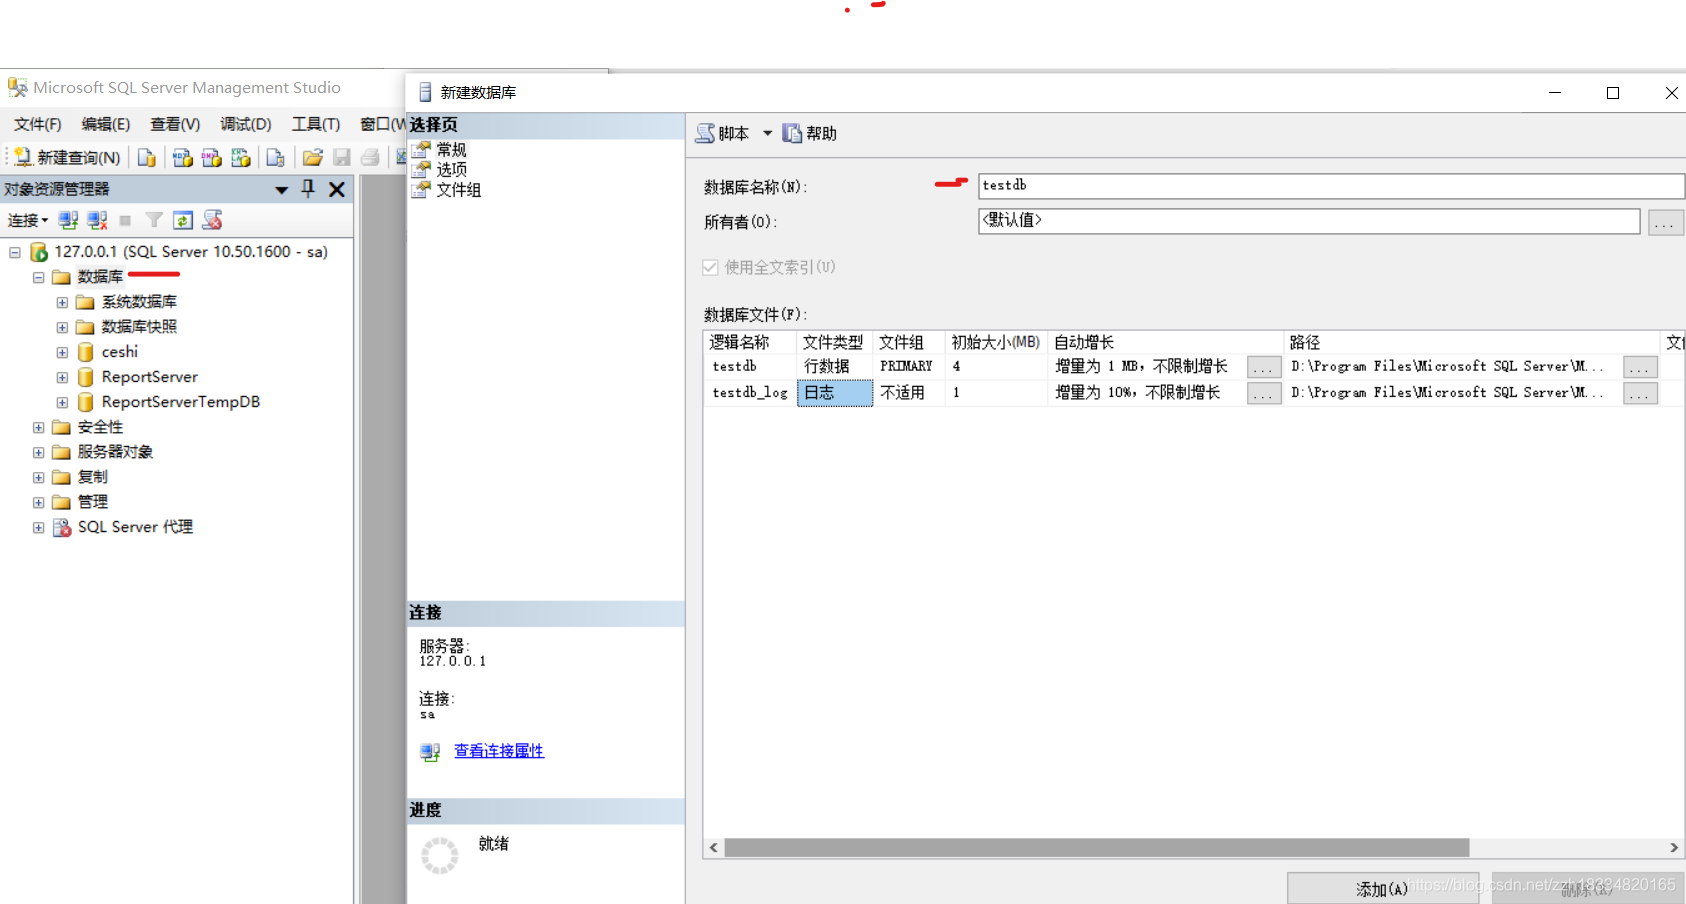This screenshot has height=904, width=1686.
Task: Expand the 管理 folder
Action: pyautogui.click(x=38, y=502)
